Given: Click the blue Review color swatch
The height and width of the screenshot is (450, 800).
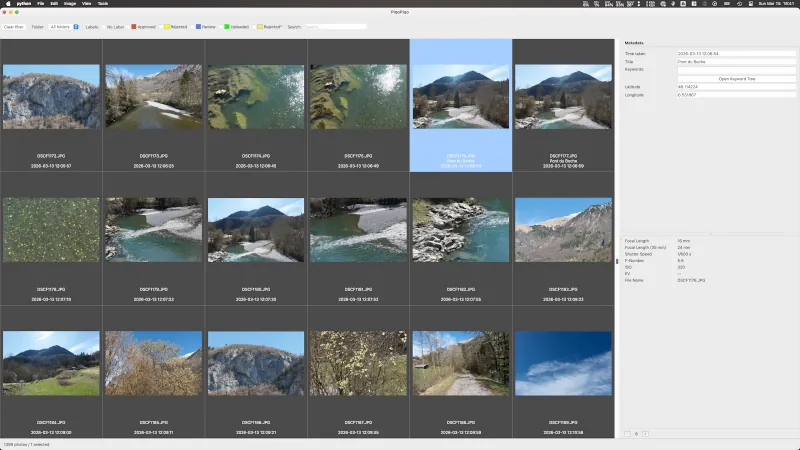Looking at the screenshot, I should click(x=198, y=27).
